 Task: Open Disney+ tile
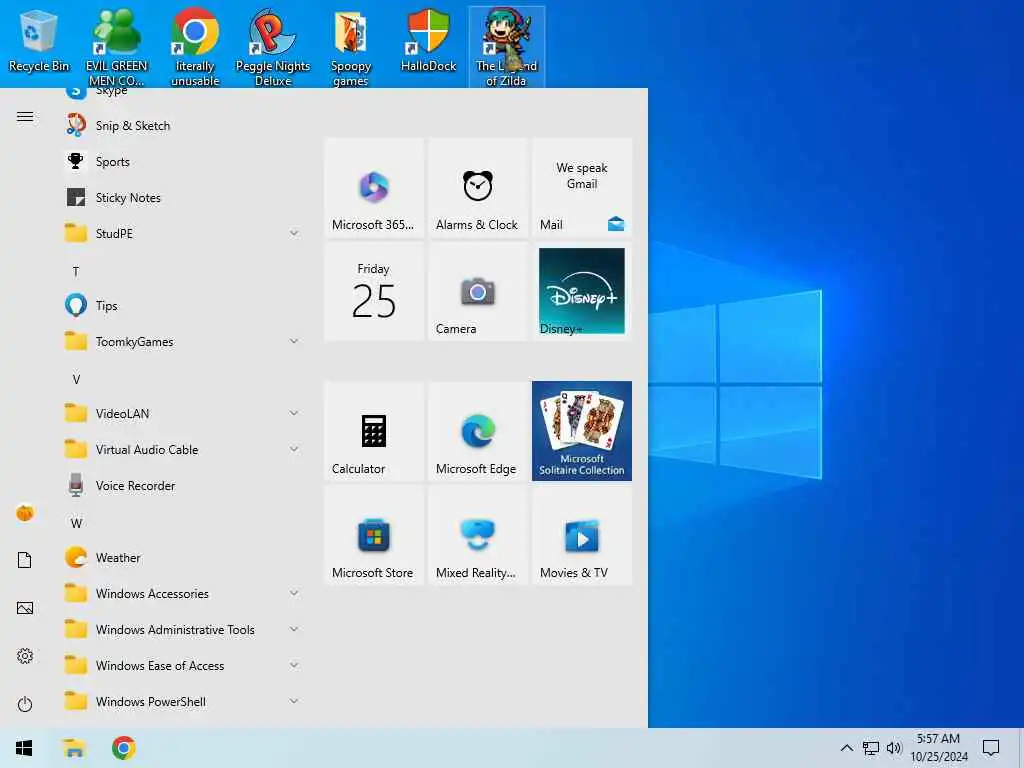click(582, 291)
